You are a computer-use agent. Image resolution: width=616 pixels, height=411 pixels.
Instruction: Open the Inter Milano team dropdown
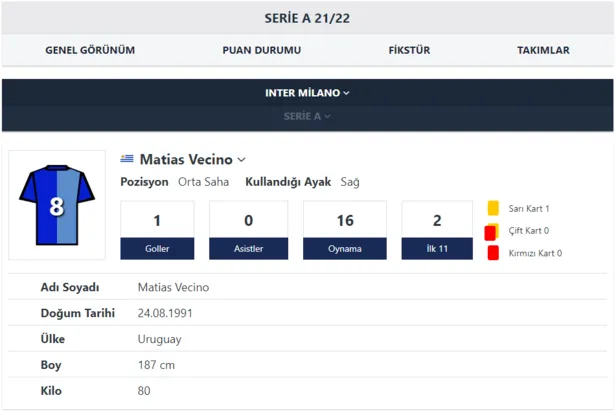[x=307, y=93]
